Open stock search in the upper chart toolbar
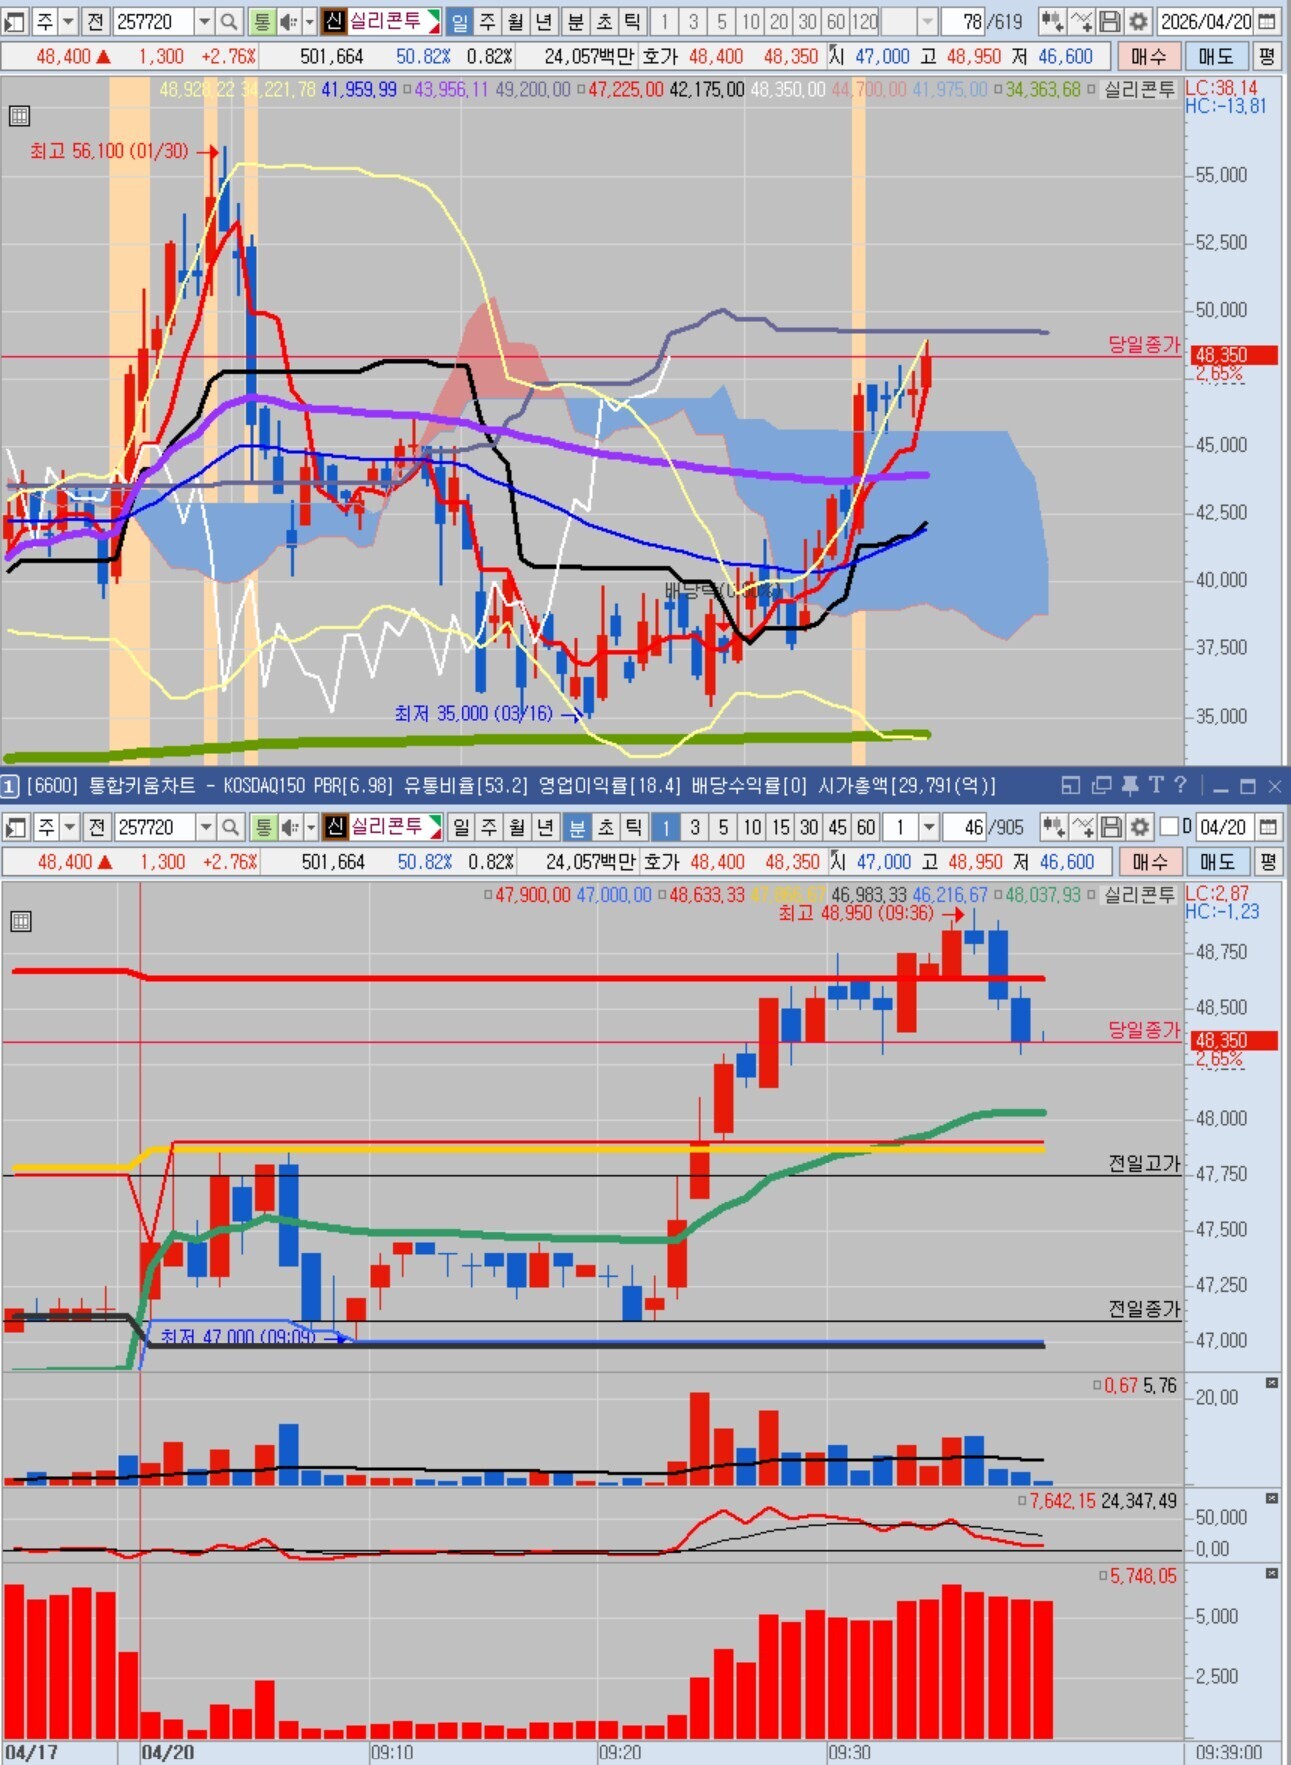Viewport: 1291px width, 1765px height. 229,21
